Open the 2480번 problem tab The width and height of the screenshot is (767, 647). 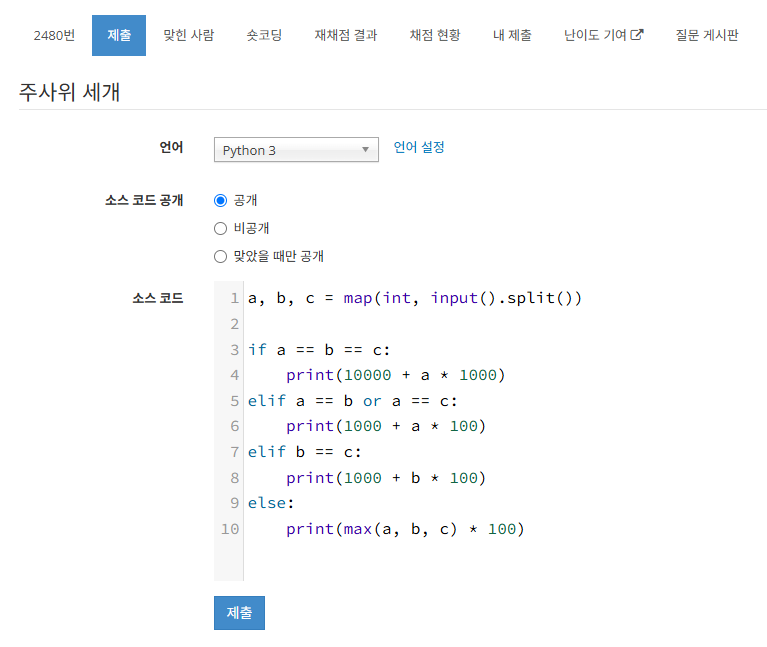click(54, 35)
